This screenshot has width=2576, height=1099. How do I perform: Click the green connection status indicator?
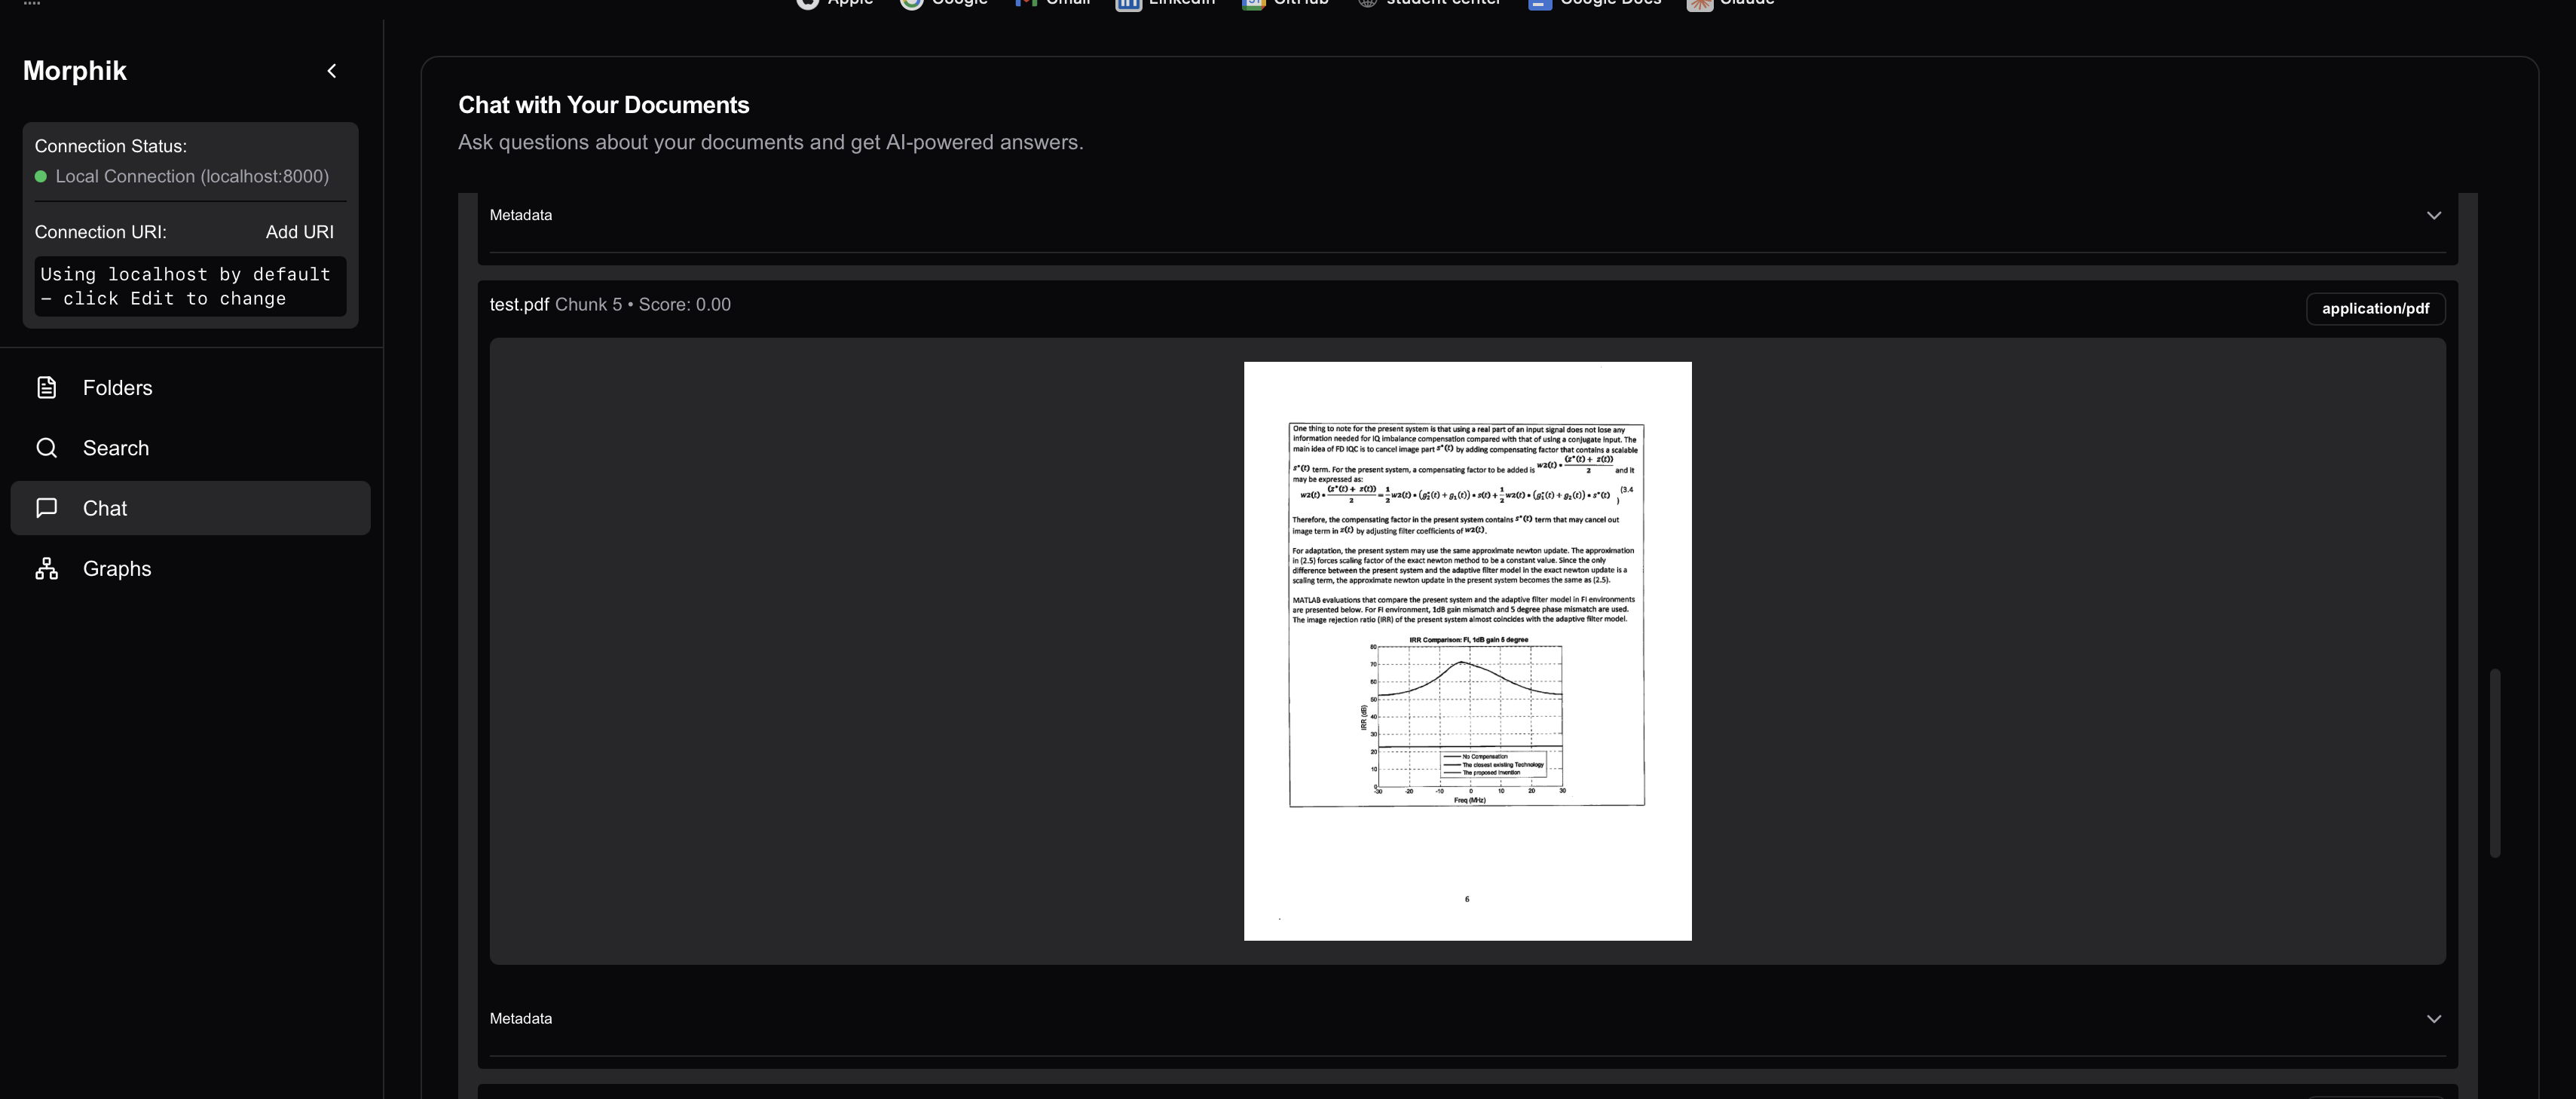pyautogui.click(x=41, y=177)
